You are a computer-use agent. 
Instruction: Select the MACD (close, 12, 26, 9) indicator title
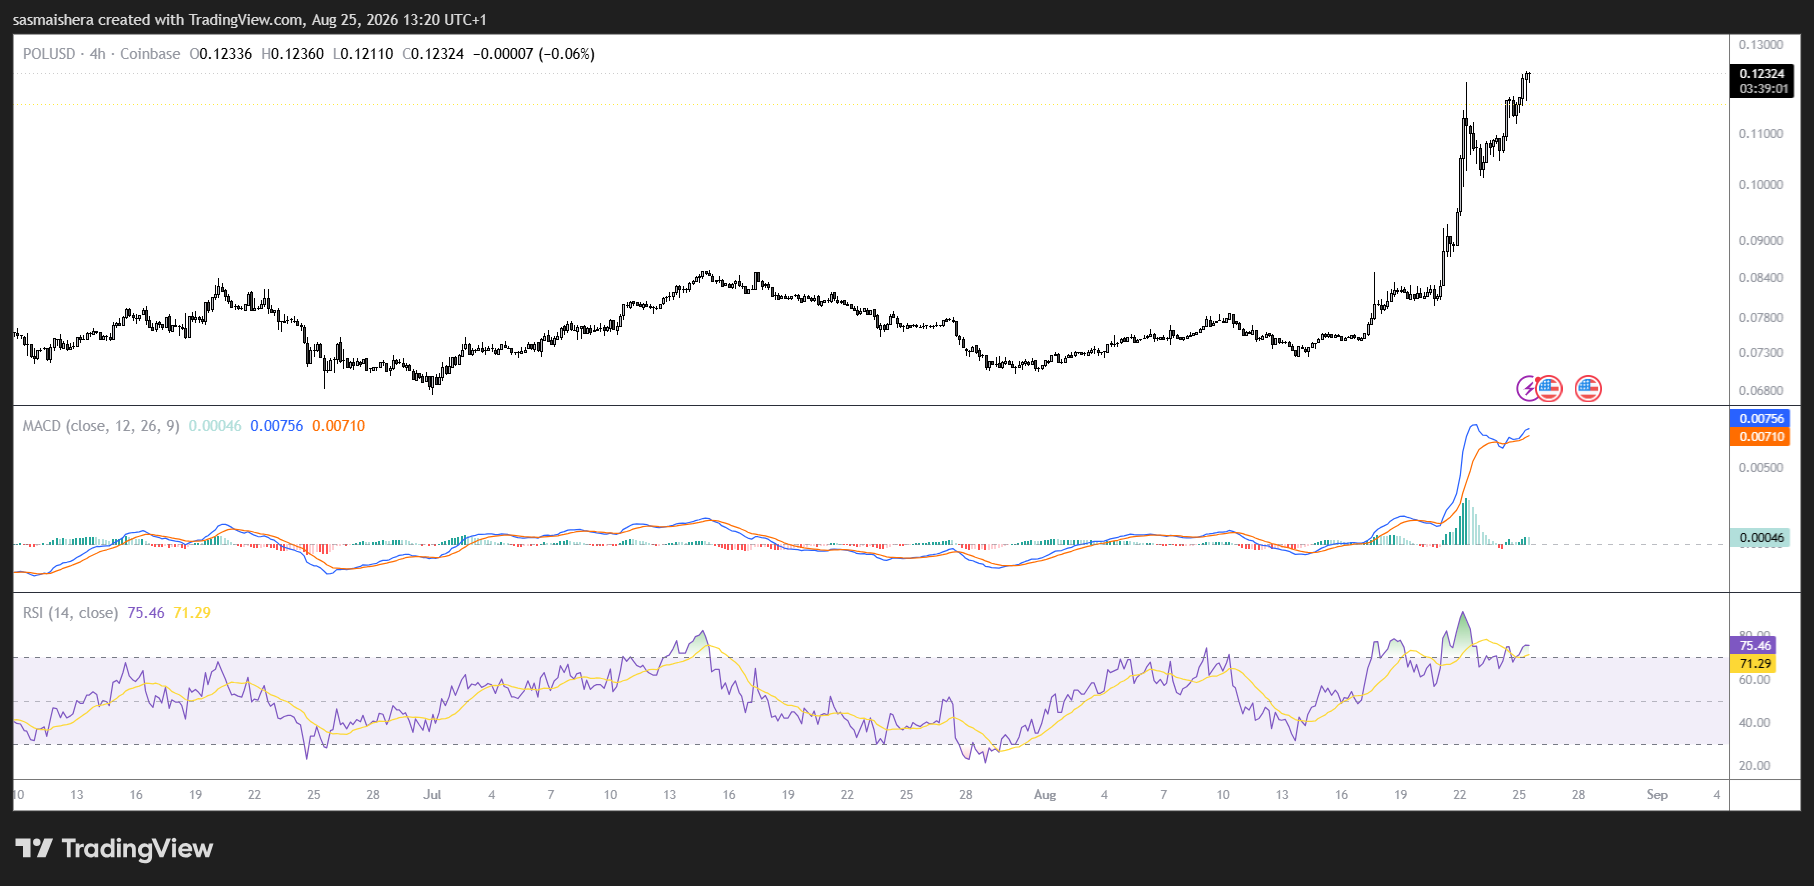(101, 426)
